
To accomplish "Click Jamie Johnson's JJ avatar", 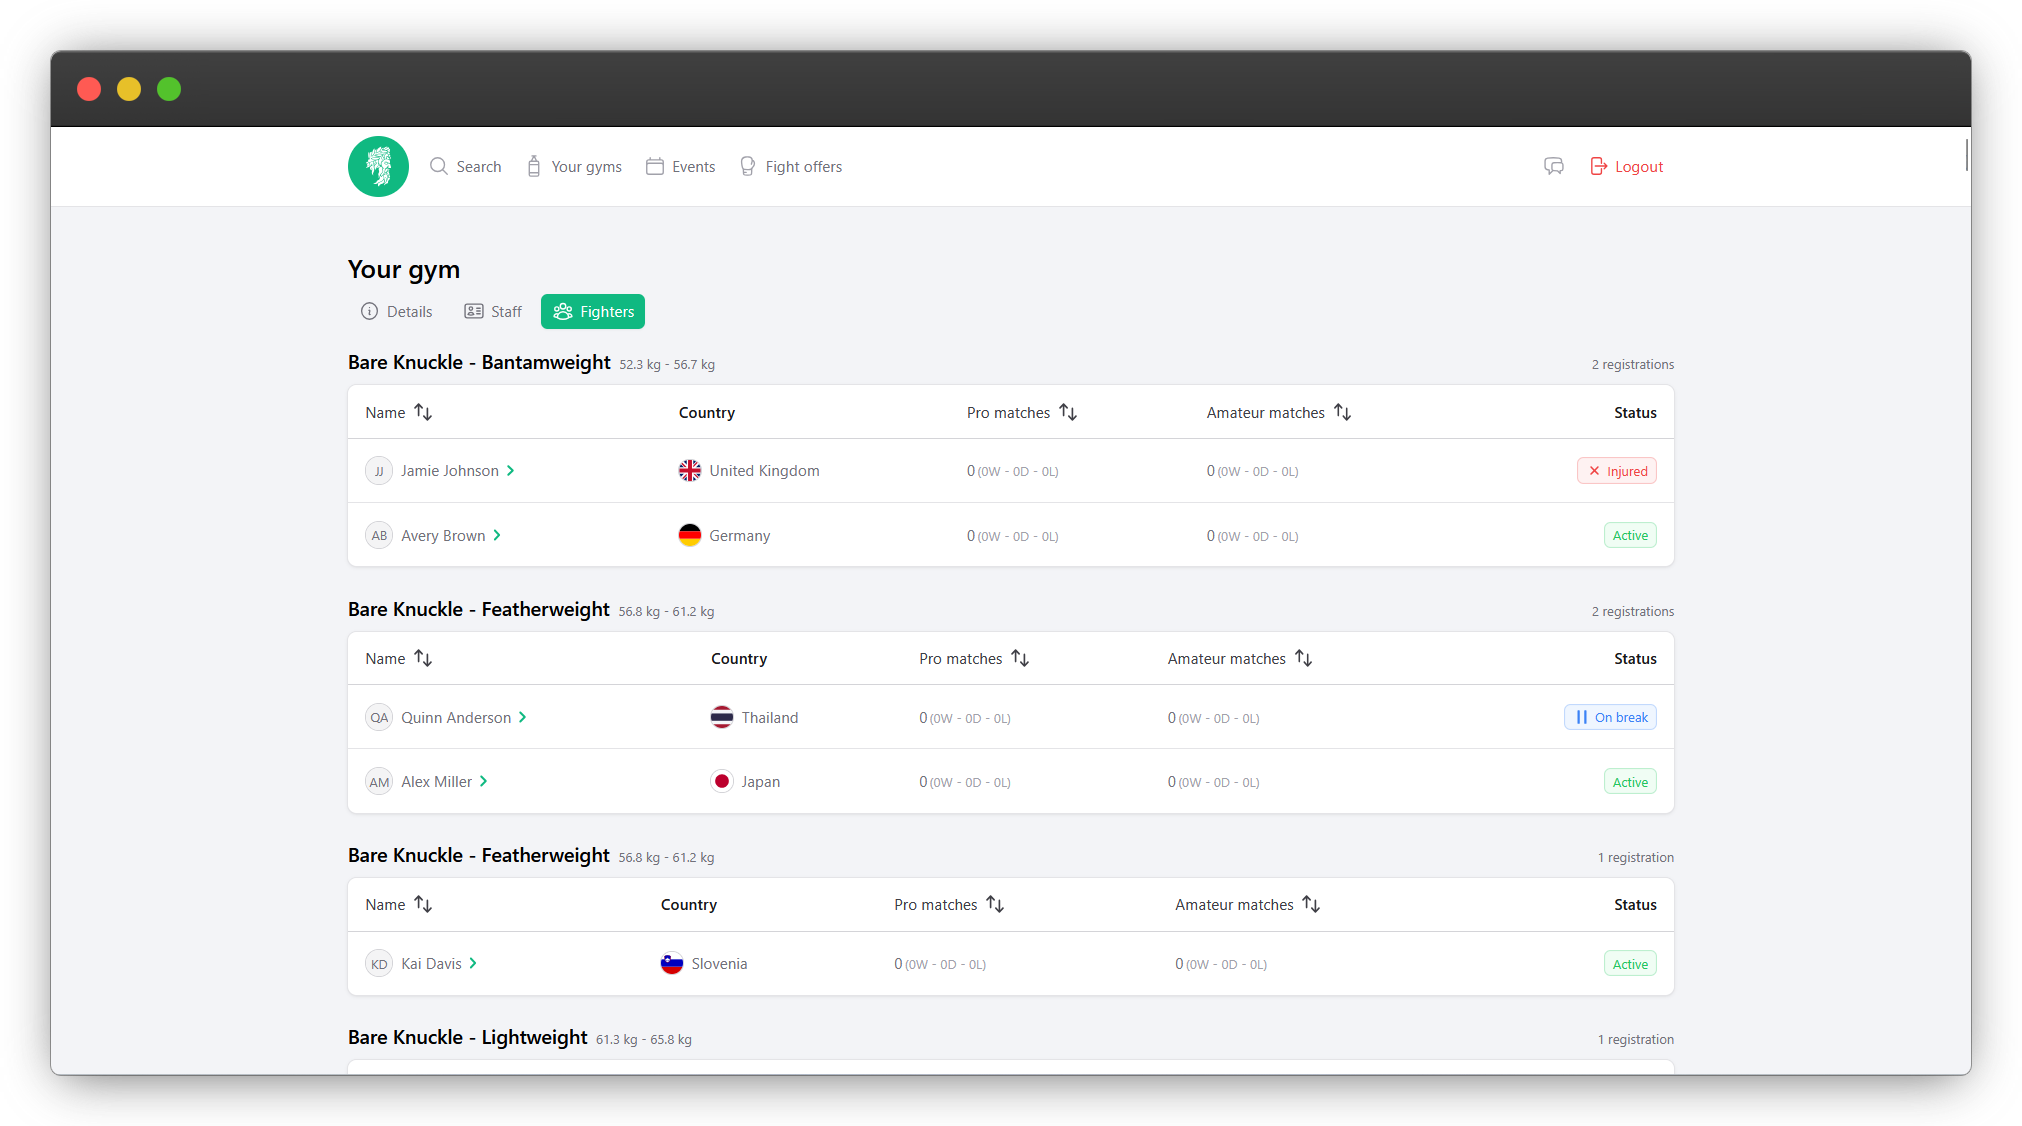I will [379, 471].
